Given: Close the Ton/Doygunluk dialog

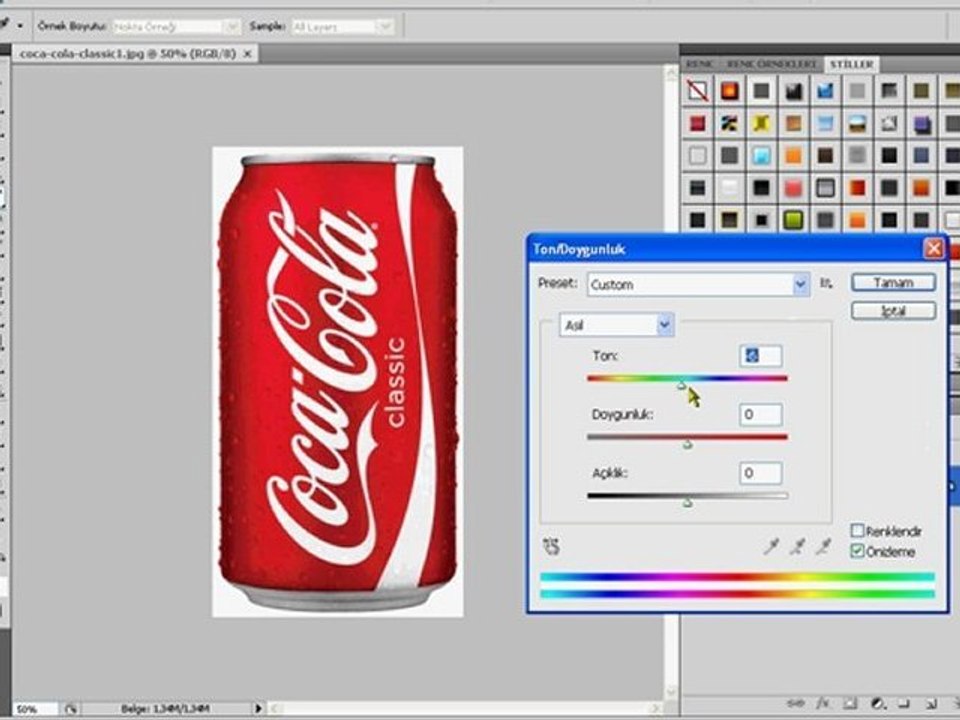Looking at the screenshot, I should 933,249.
